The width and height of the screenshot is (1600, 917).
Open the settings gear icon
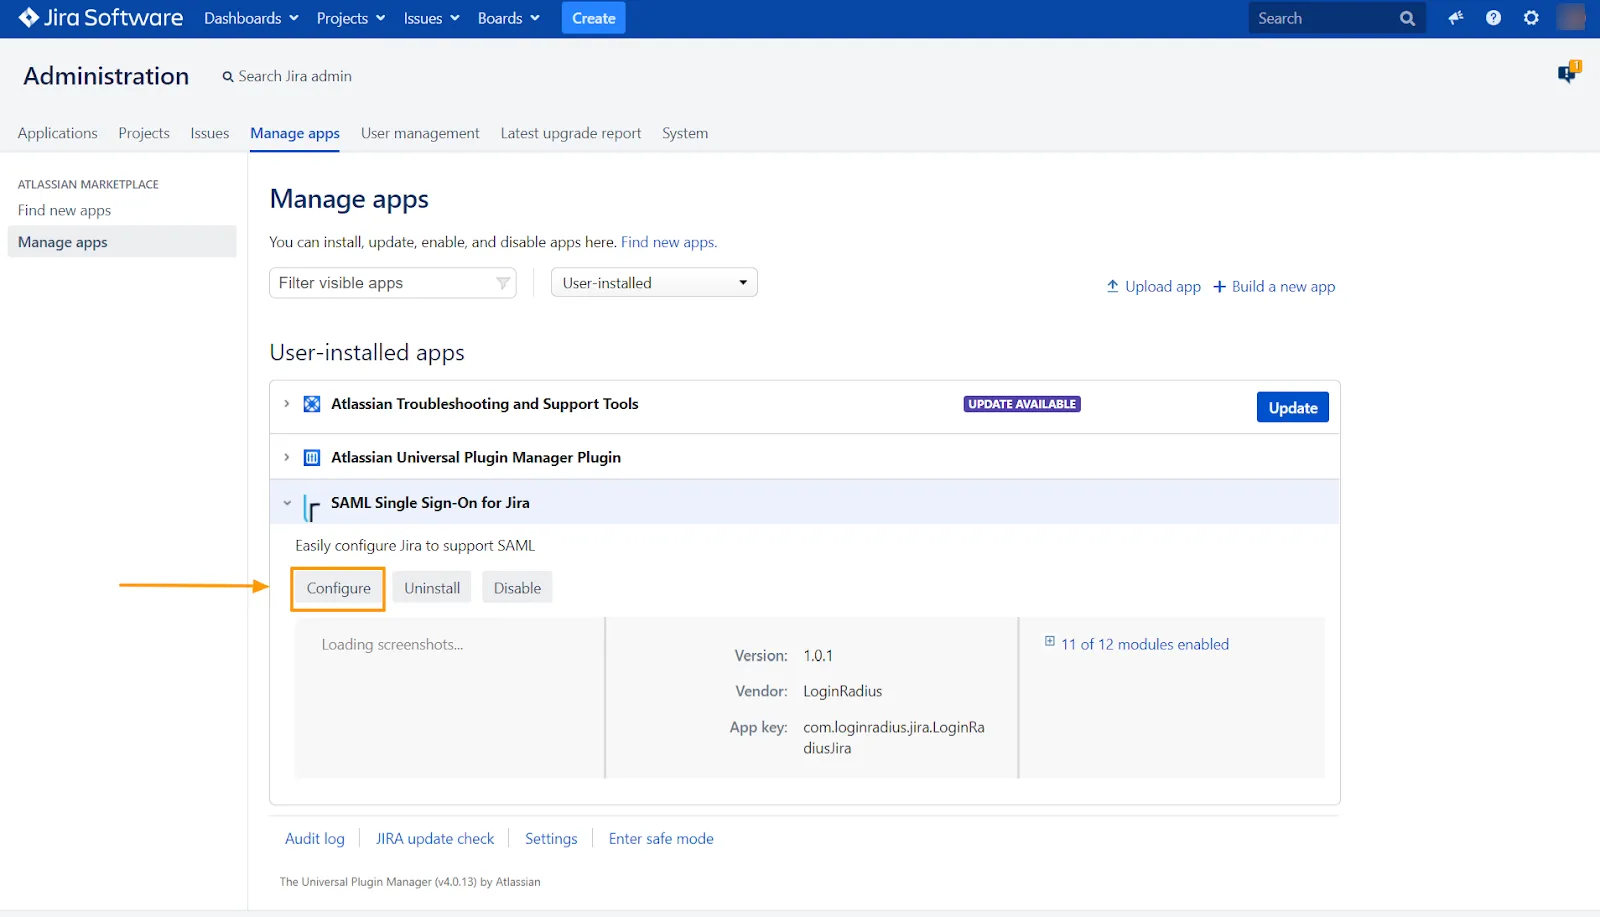coord(1531,18)
